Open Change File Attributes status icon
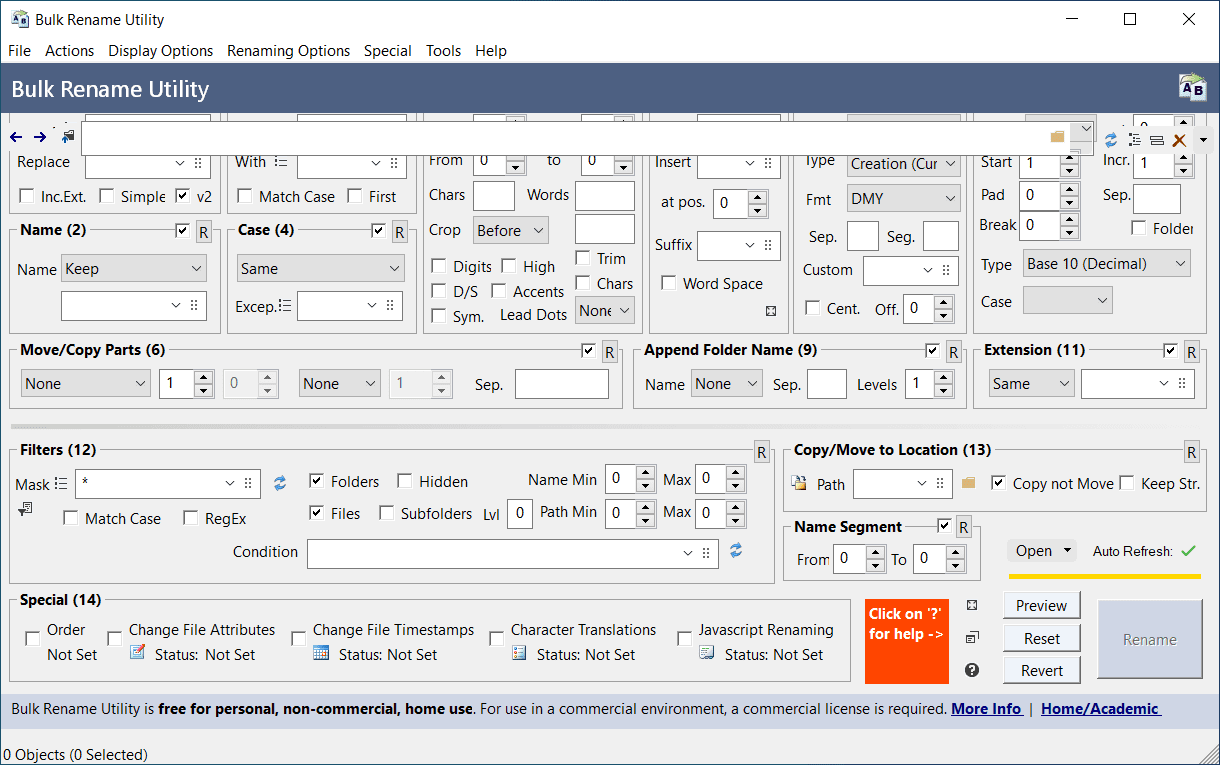Image resolution: width=1220 pixels, height=765 pixels. coord(137,653)
